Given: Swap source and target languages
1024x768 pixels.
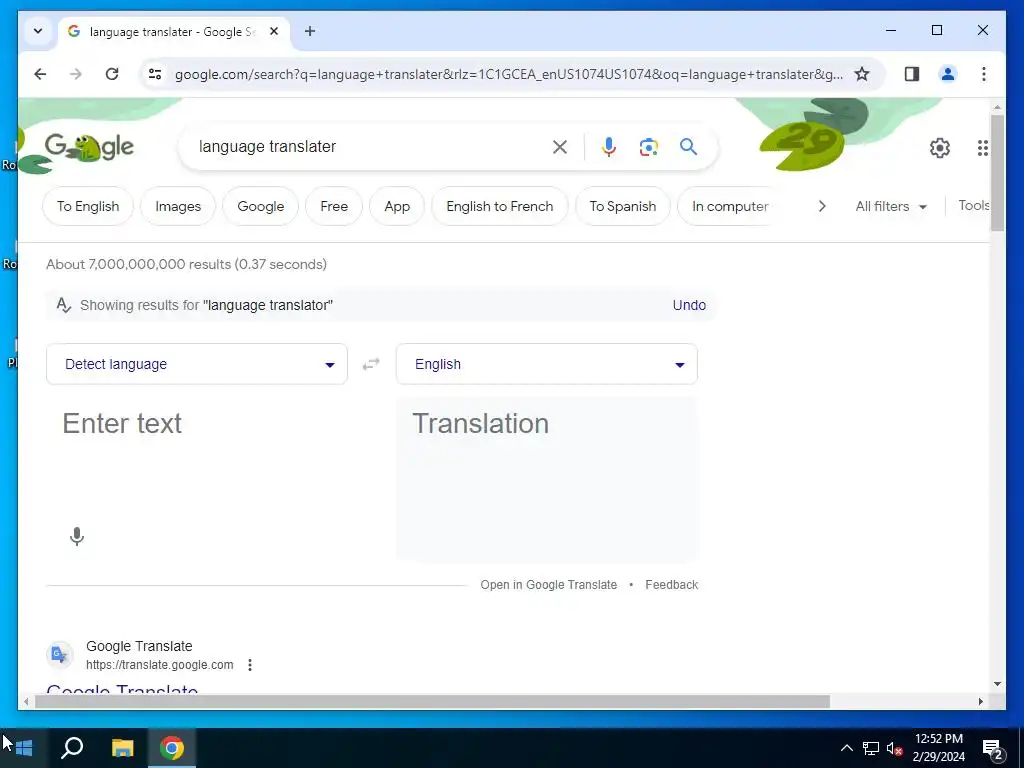Looking at the screenshot, I should click(371, 364).
